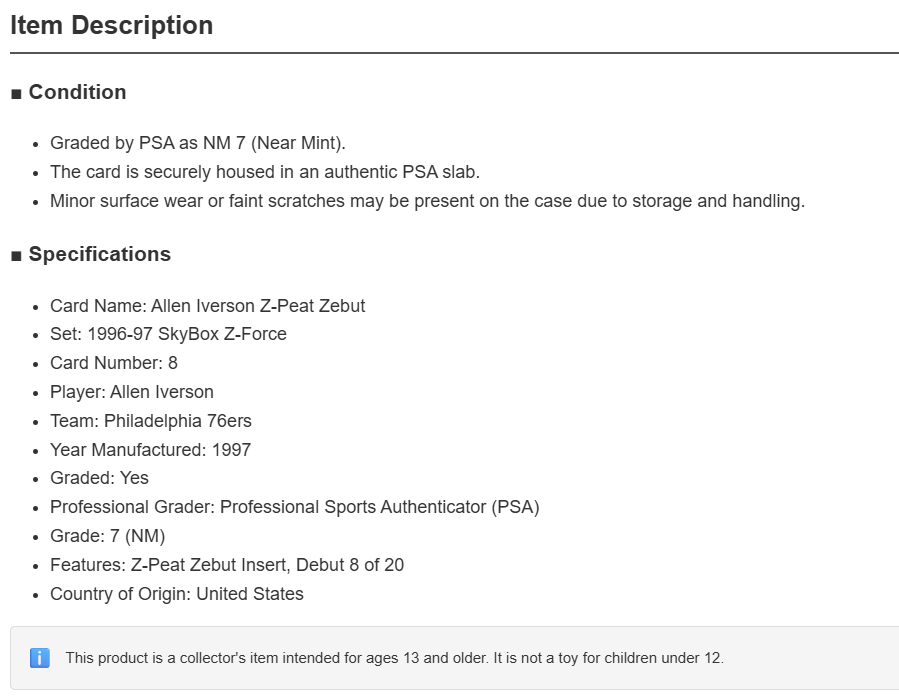Image resolution: width=899 pixels, height=700 pixels.
Task: Click the Player Allen Iverson line
Action: point(132,392)
